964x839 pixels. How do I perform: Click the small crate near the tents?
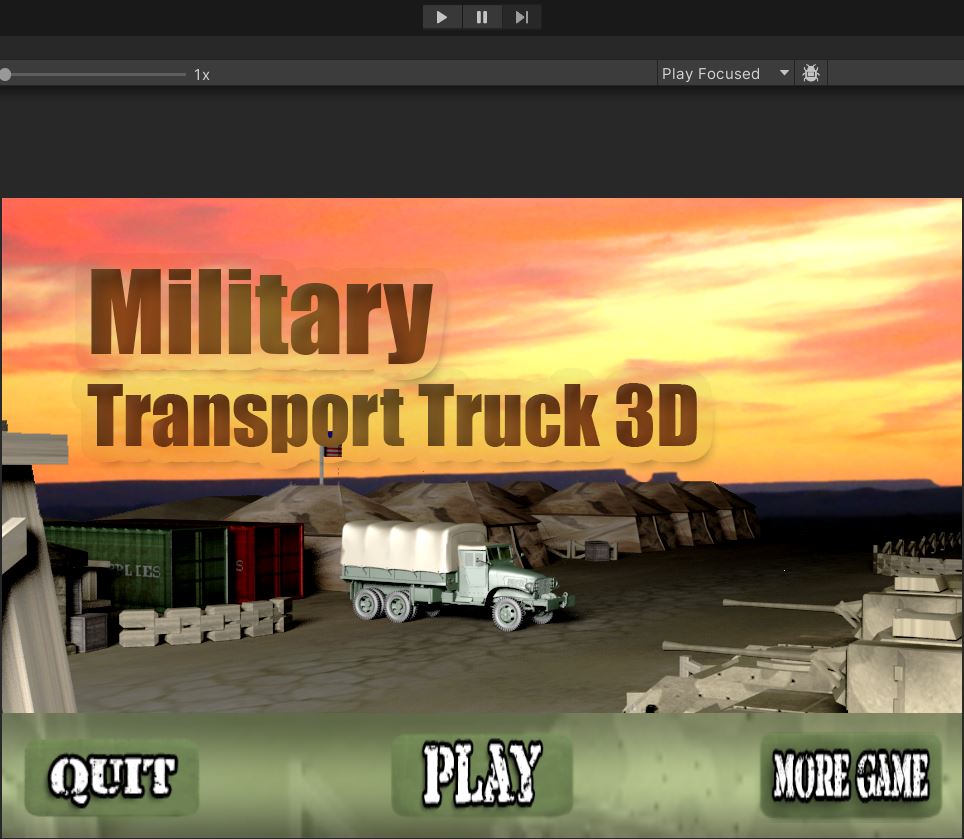599,550
